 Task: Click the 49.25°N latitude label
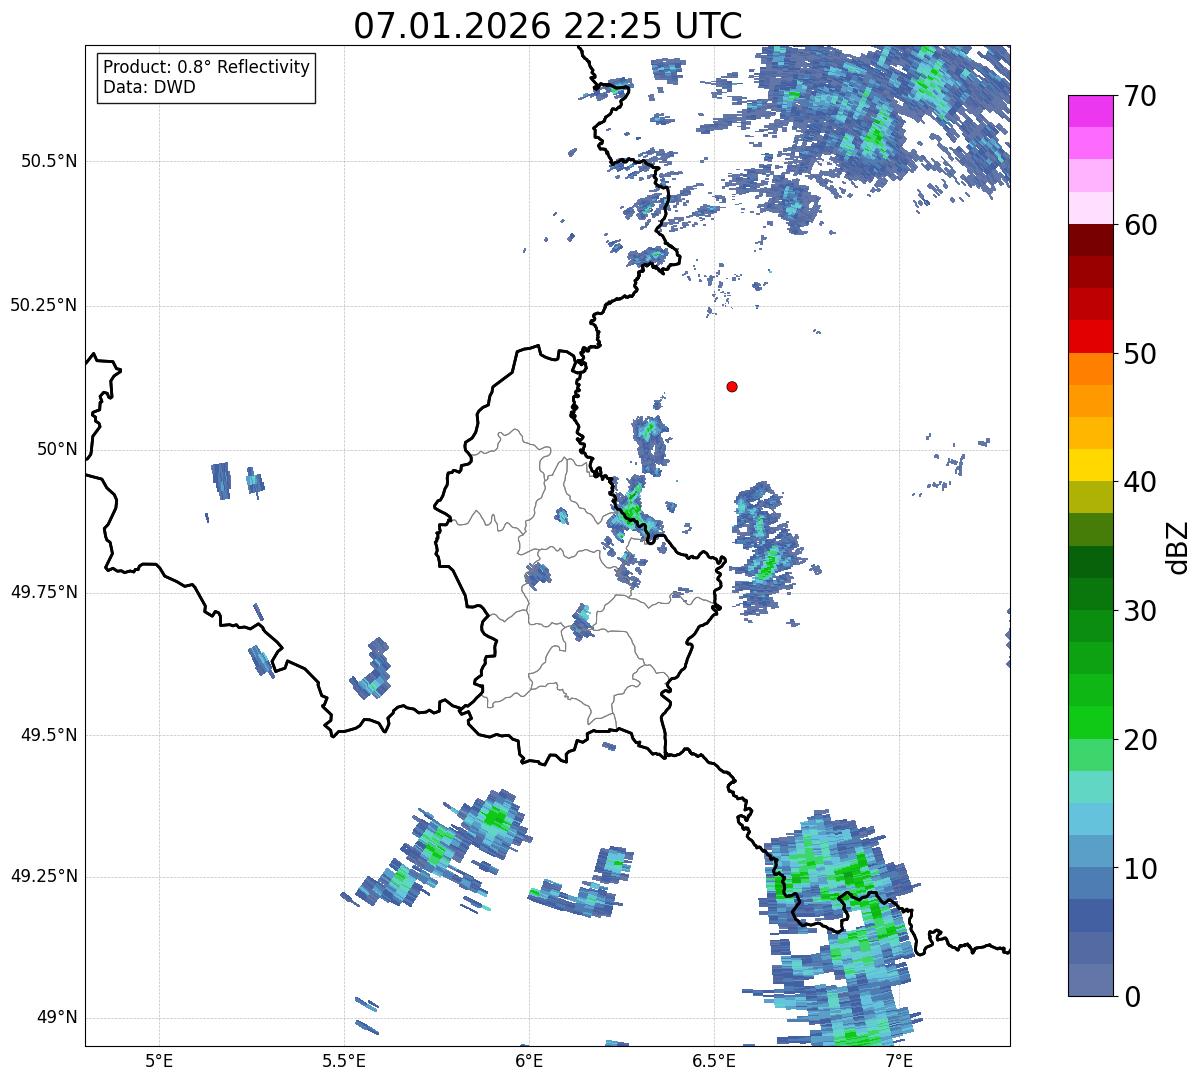tap(44, 876)
